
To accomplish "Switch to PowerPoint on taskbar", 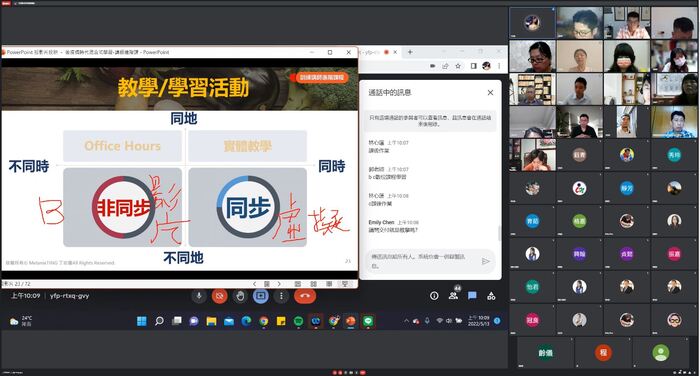I will coord(351,321).
